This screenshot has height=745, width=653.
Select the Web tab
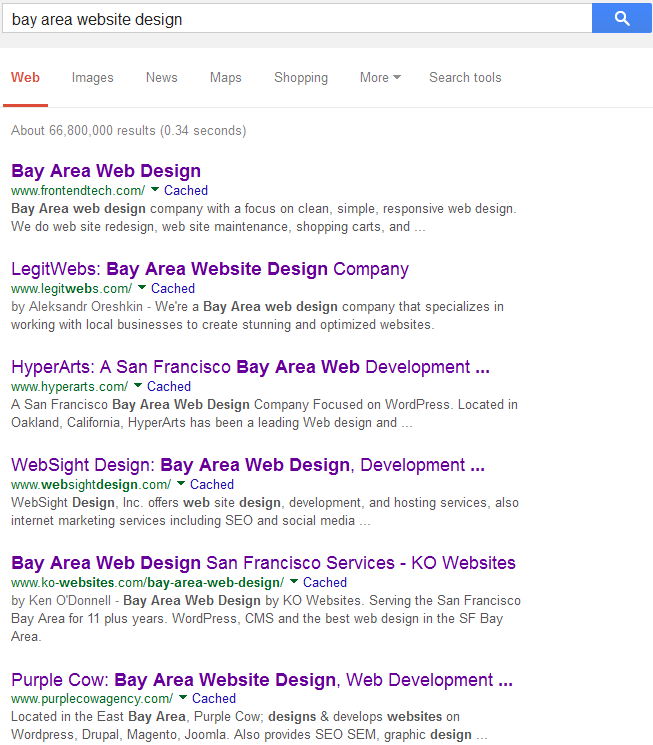coord(25,77)
